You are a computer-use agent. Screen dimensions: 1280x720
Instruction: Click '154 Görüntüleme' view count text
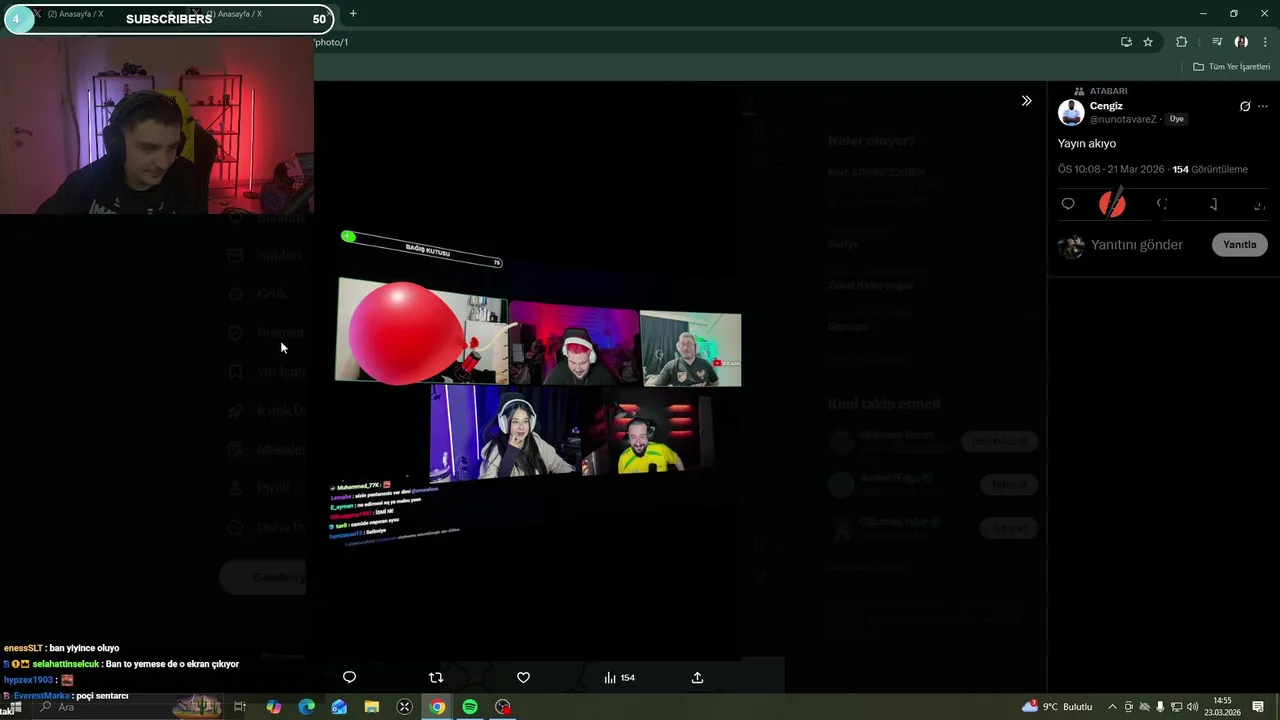[1210, 170]
